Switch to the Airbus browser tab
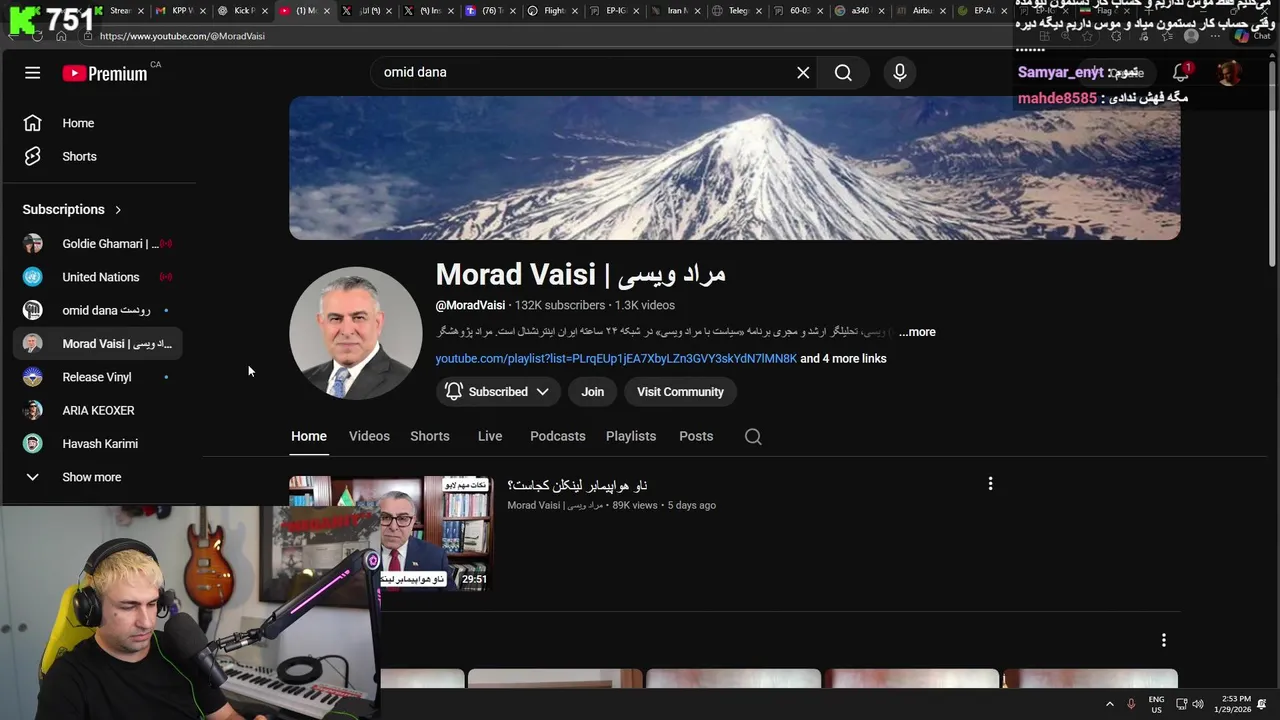The width and height of the screenshot is (1280, 720). (x=920, y=11)
